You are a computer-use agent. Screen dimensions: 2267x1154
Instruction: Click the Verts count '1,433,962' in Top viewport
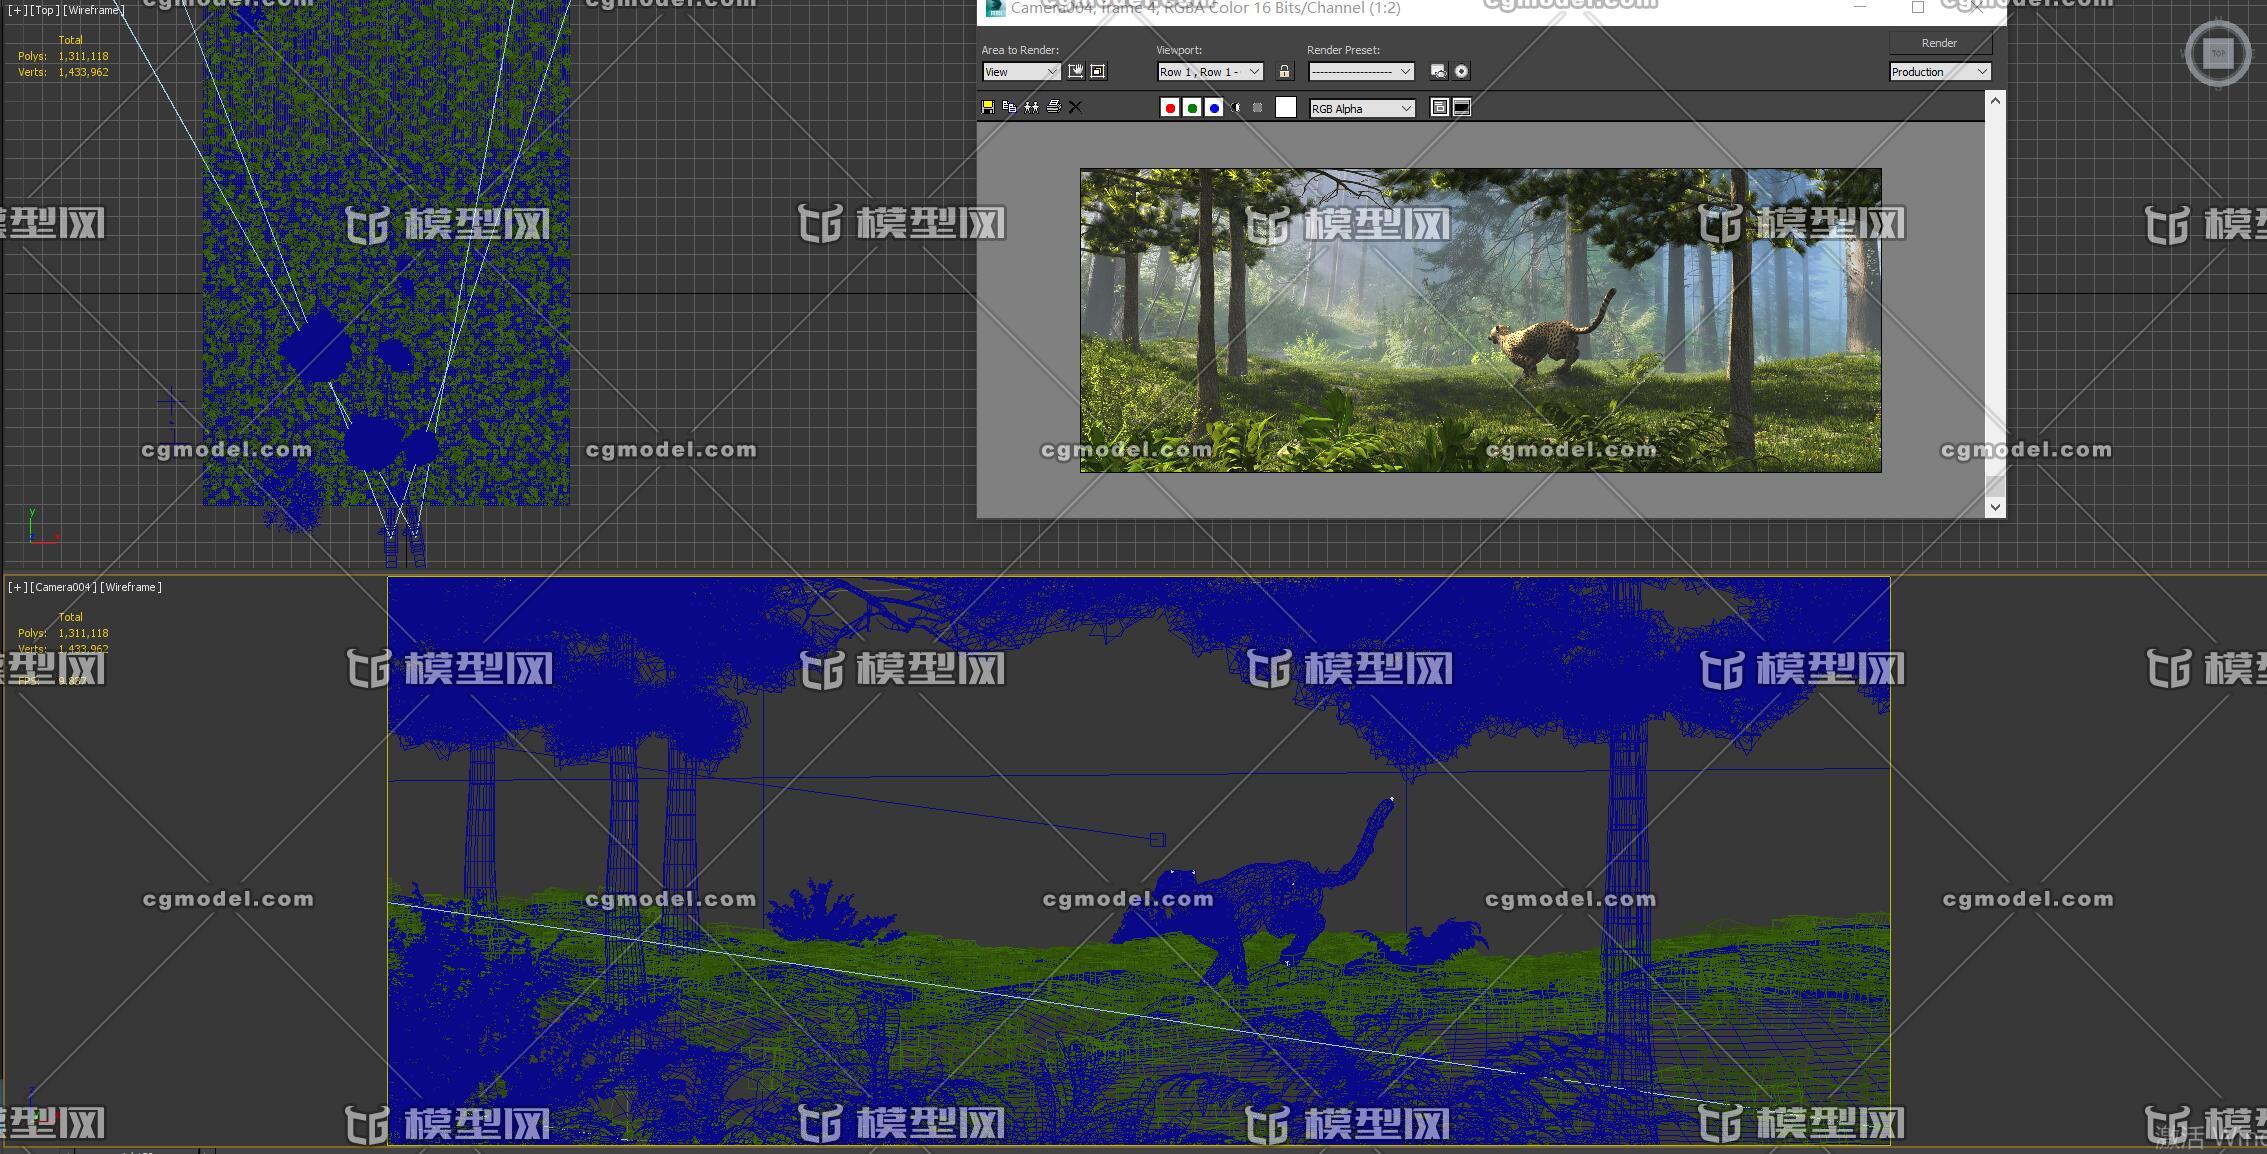click(x=83, y=72)
